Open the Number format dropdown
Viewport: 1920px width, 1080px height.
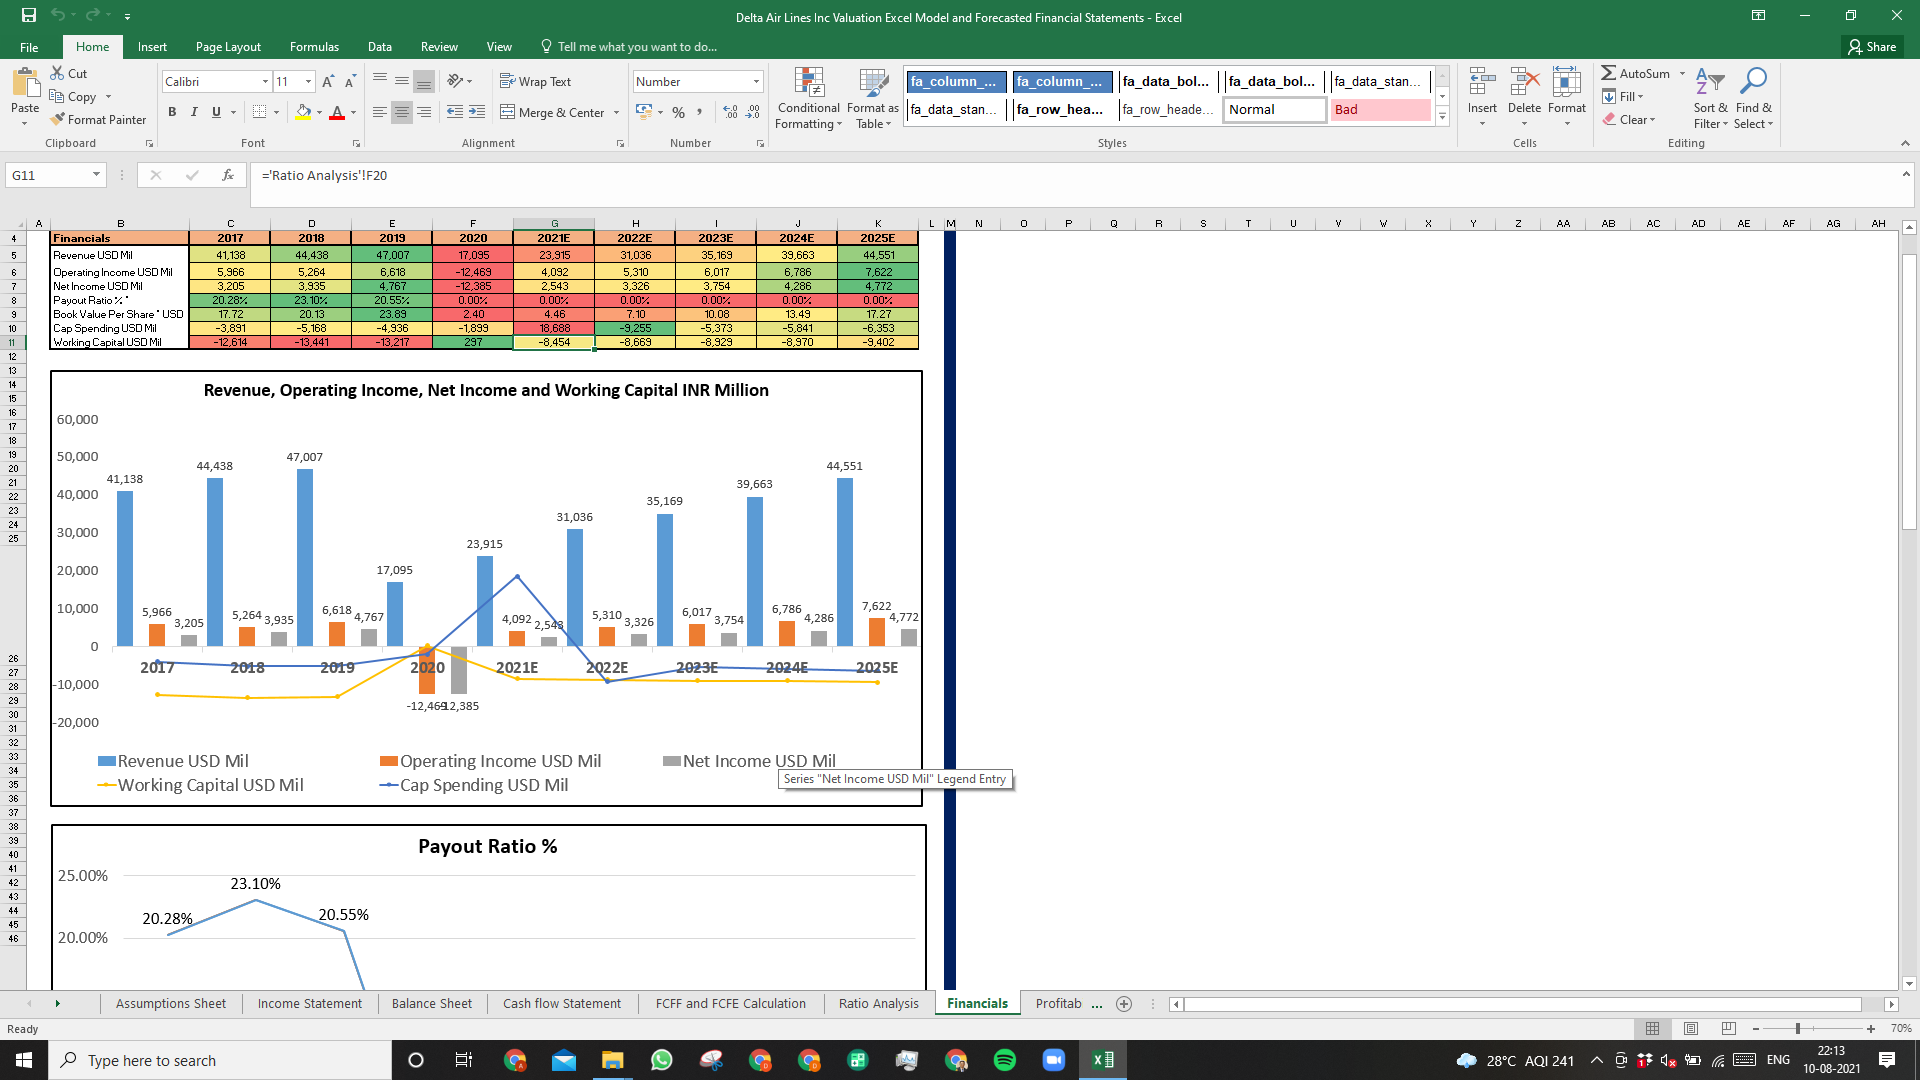pyautogui.click(x=756, y=82)
